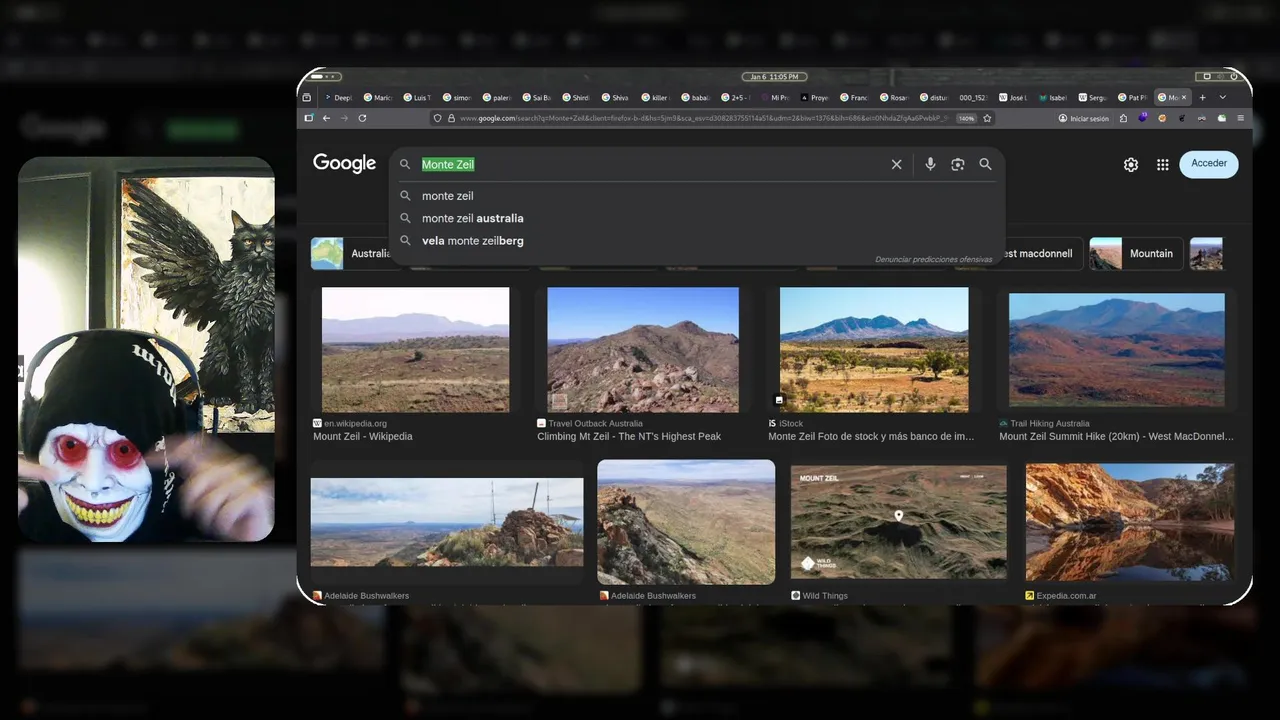This screenshot has height=720, width=1280.
Task: Open the GNOME system status menu
Action: [x=1219, y=76]
